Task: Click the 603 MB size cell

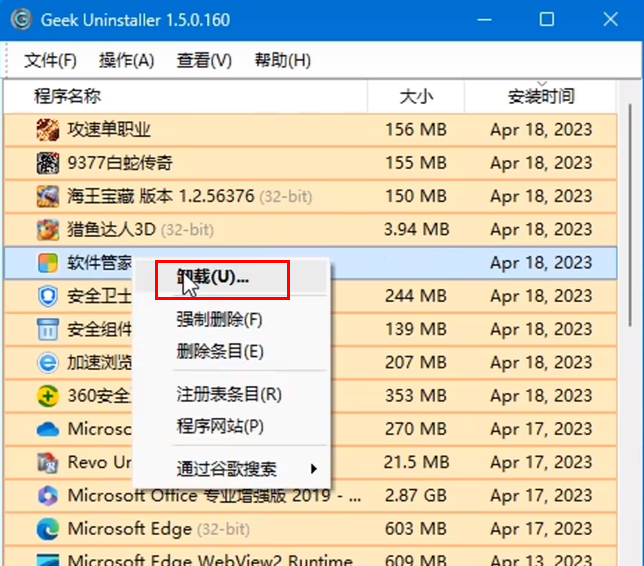Action: tap(416, 529)
